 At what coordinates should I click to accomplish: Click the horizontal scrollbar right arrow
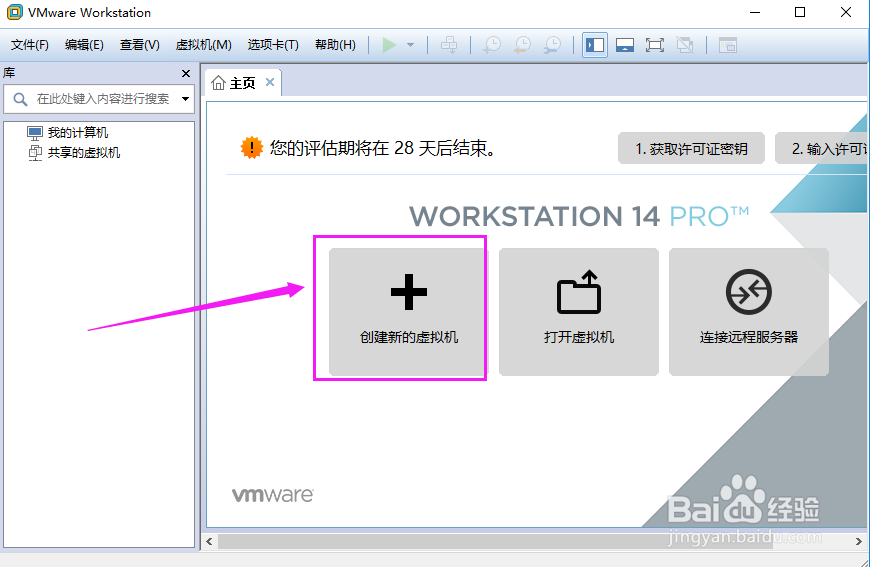point(858,541)
